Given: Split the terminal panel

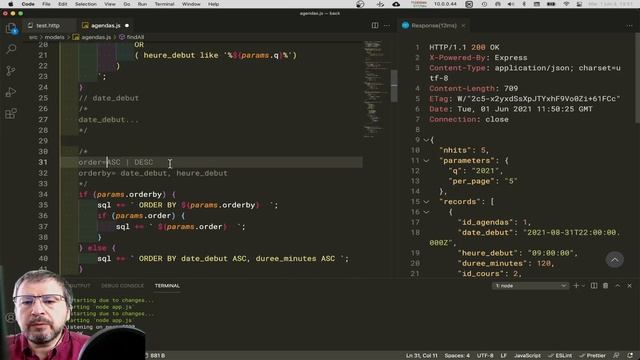Looking at the screenshot, I should pyautogui.click(x=594, y=286).
